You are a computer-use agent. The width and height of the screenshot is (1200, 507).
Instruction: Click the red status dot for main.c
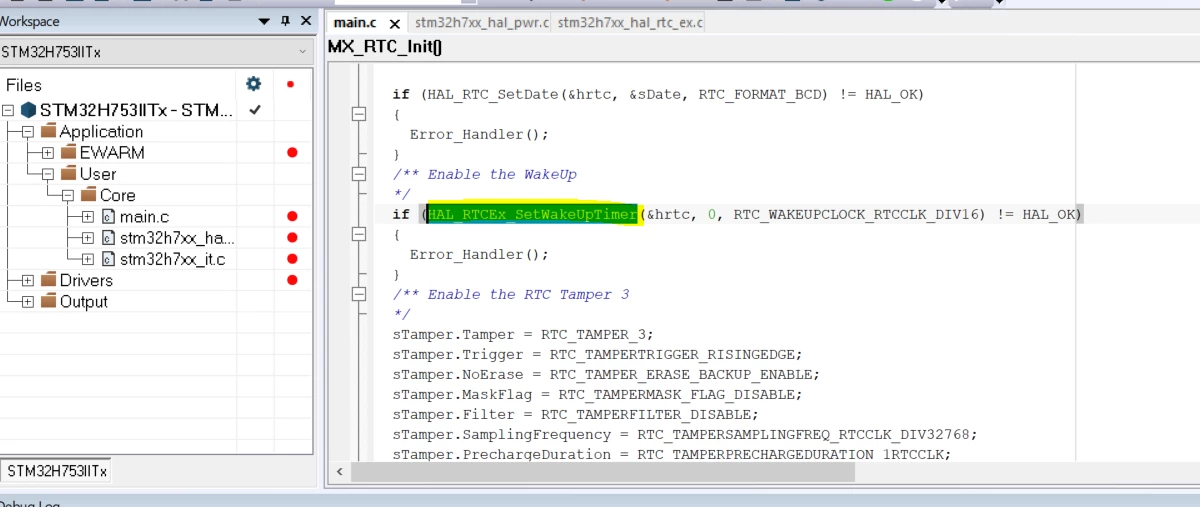(x=292, y=217)
